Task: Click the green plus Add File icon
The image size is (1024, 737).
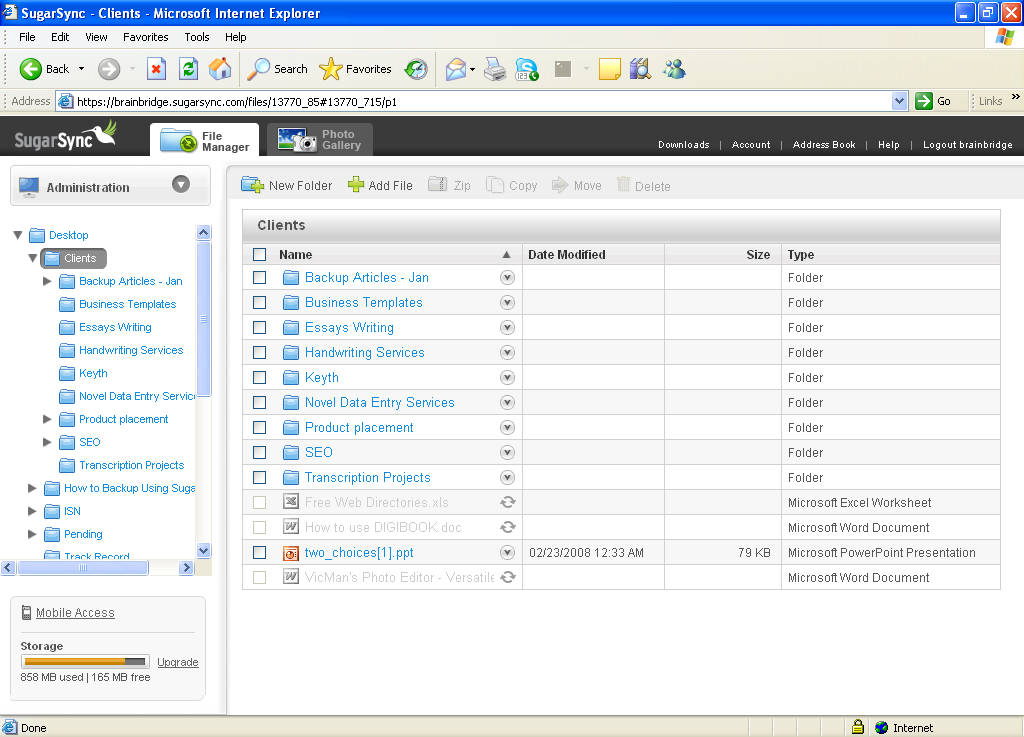Action: click(x=356, y=185)
